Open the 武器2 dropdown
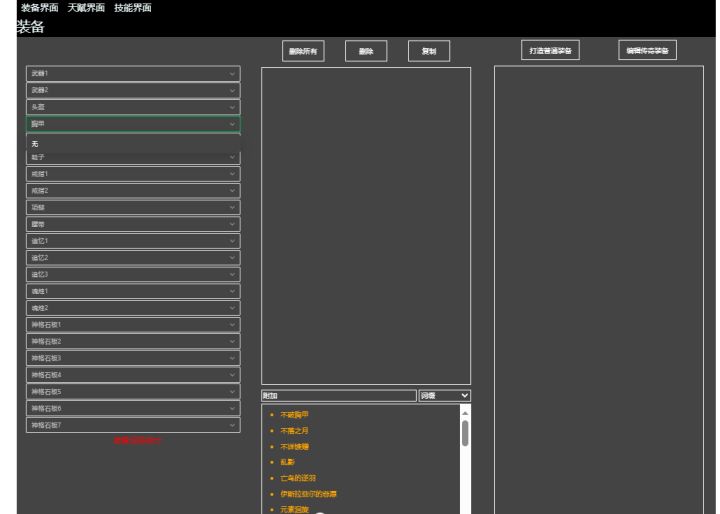The width and height of the screenshot is (720, 514). [133, 90]
